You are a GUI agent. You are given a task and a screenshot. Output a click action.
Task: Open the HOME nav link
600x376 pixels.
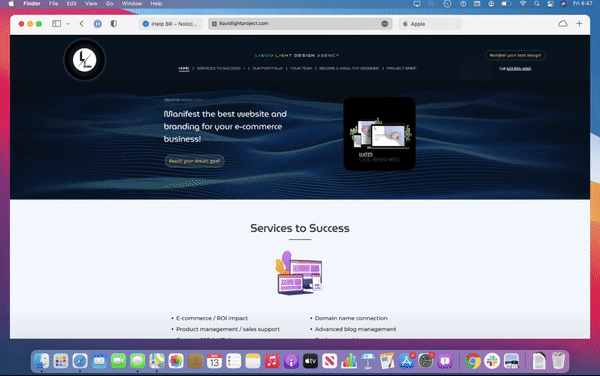[x=184, y=68]
